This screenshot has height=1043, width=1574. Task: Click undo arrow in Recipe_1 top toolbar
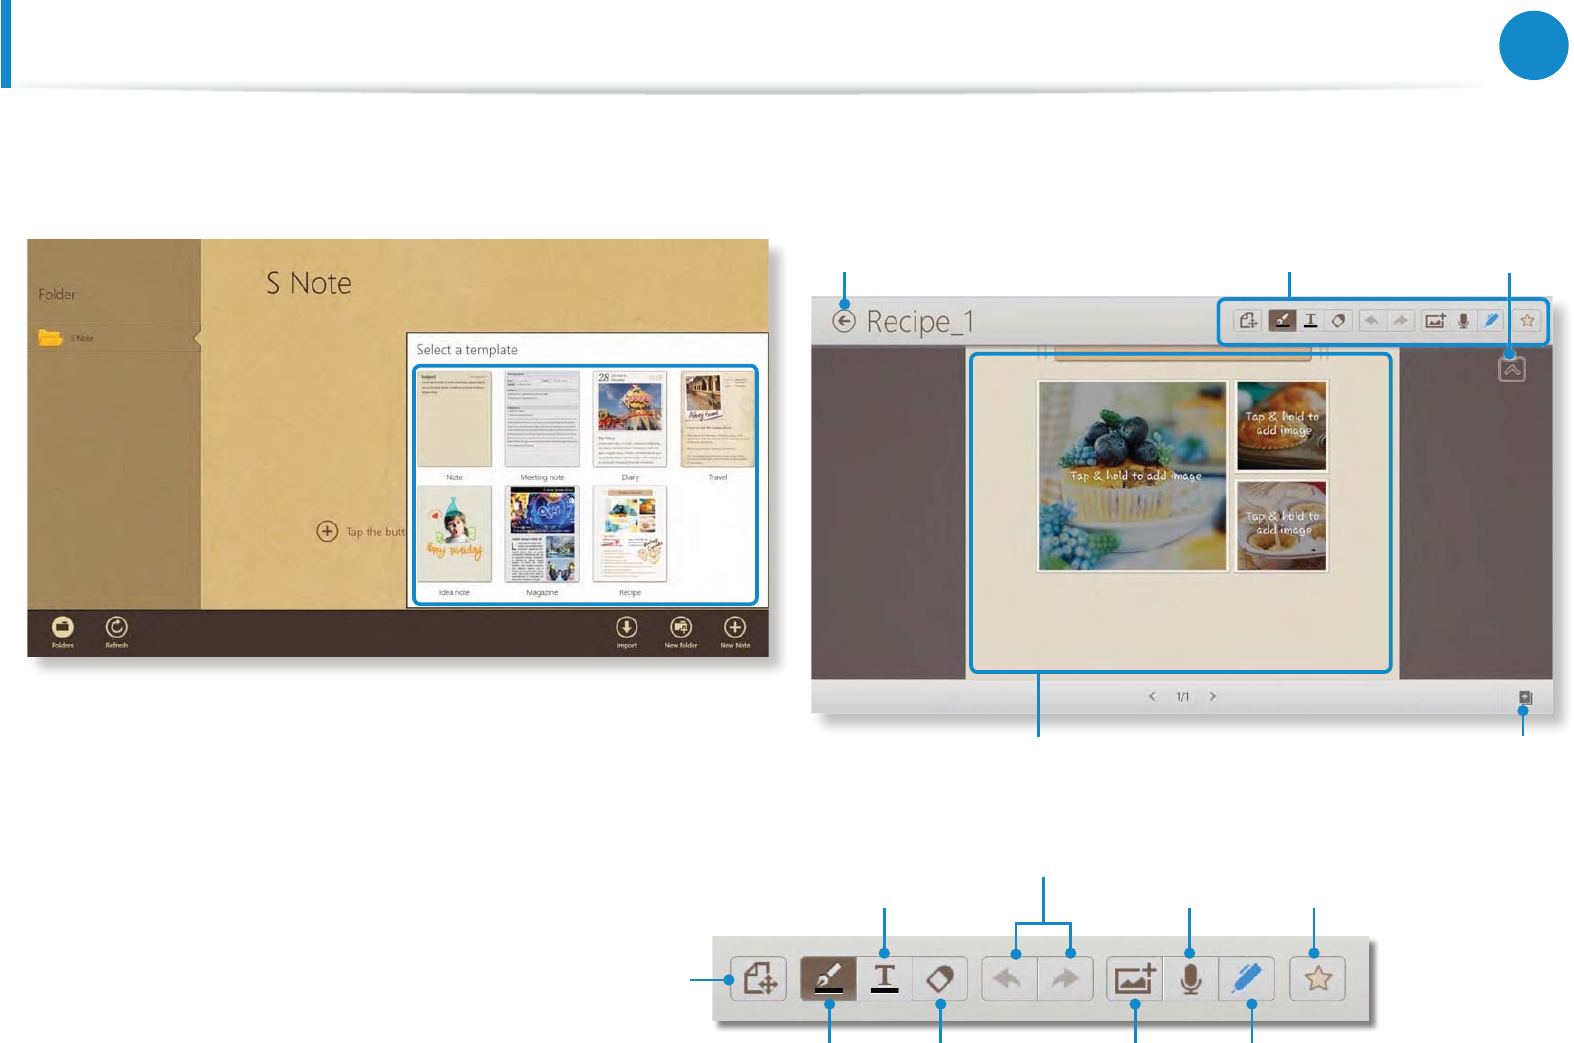(x=1373, y=321)
